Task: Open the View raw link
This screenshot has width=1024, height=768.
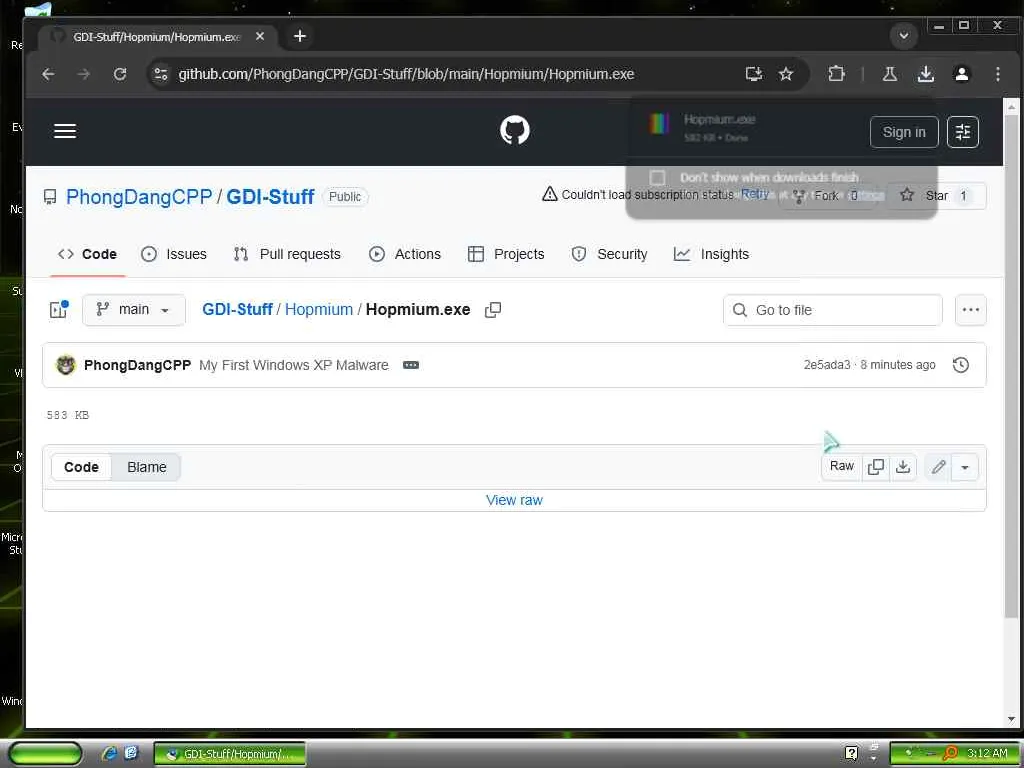Action: coord(514,500)
